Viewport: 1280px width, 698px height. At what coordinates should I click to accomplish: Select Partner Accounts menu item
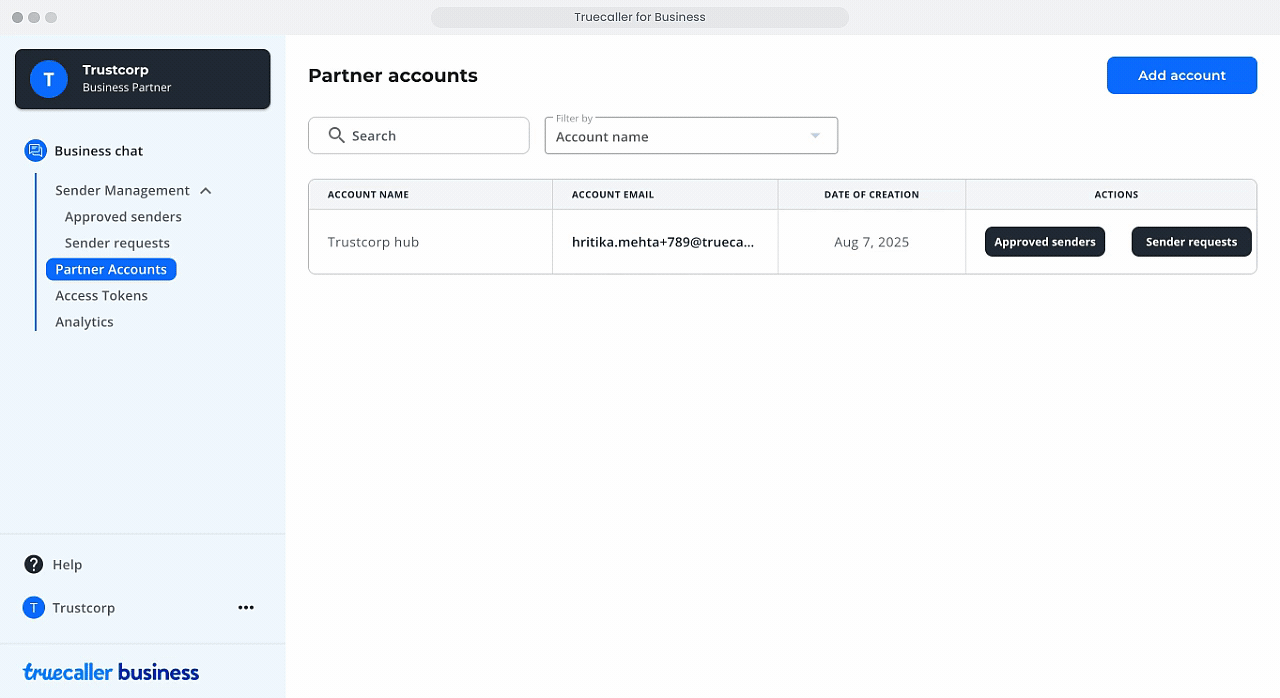[x=111, y=270]
